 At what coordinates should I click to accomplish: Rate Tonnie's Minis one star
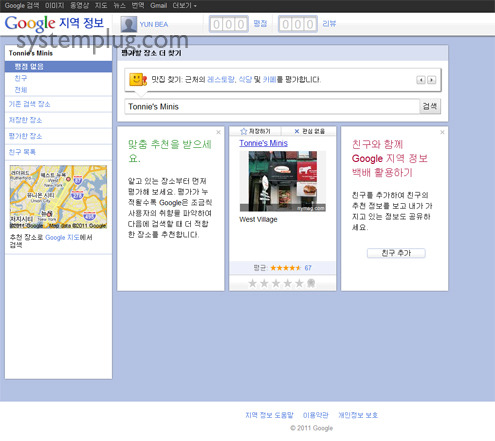pyautogui.click(x=253, y=283)
